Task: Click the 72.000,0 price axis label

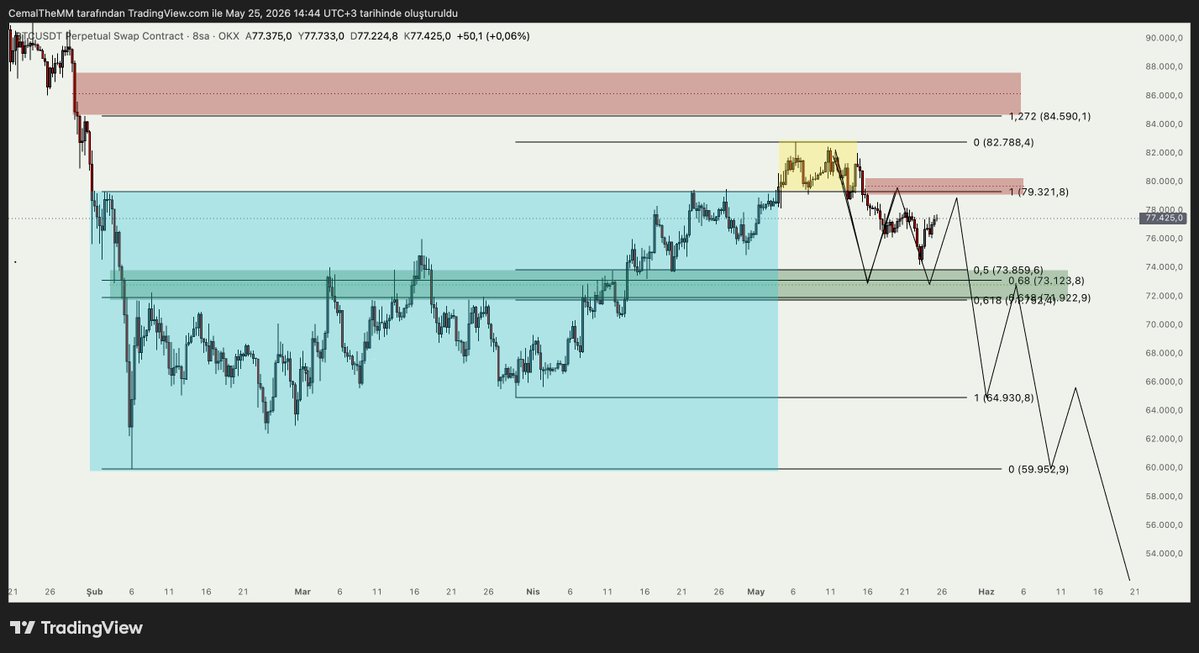Action: [1164, 295]
